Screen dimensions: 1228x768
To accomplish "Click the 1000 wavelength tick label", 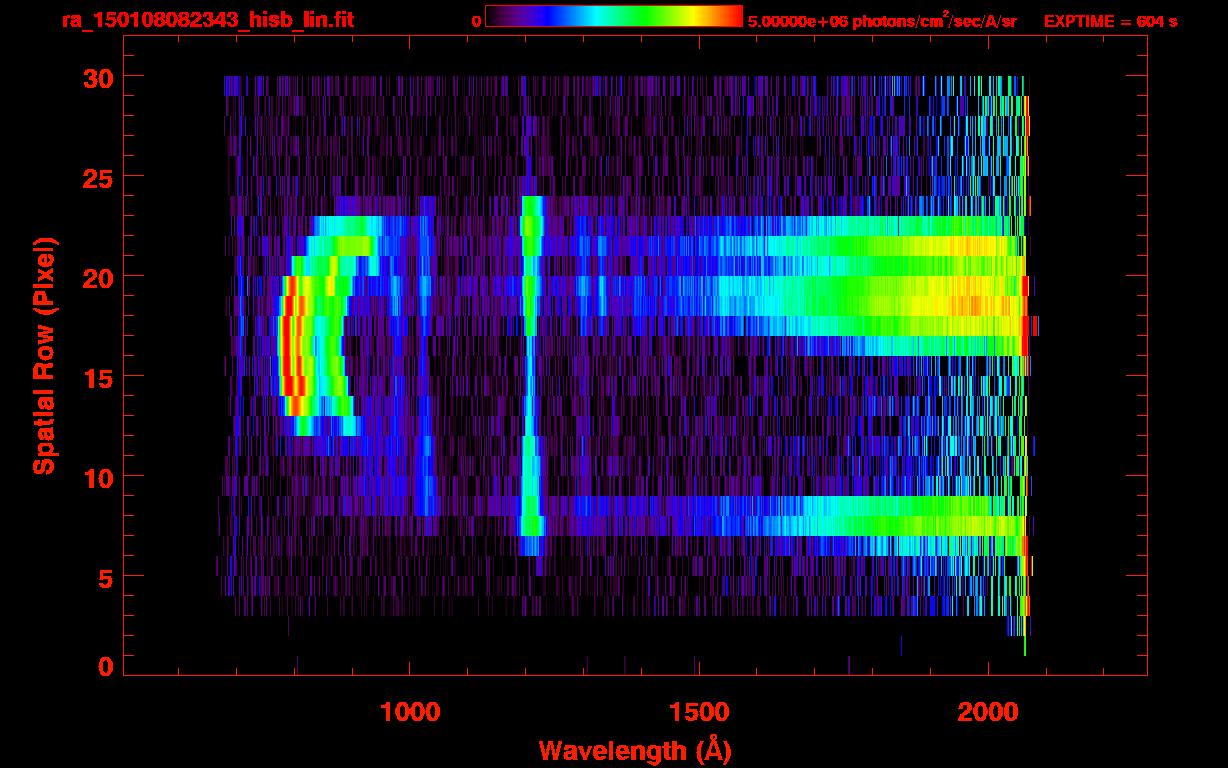I will pos(409,712).
